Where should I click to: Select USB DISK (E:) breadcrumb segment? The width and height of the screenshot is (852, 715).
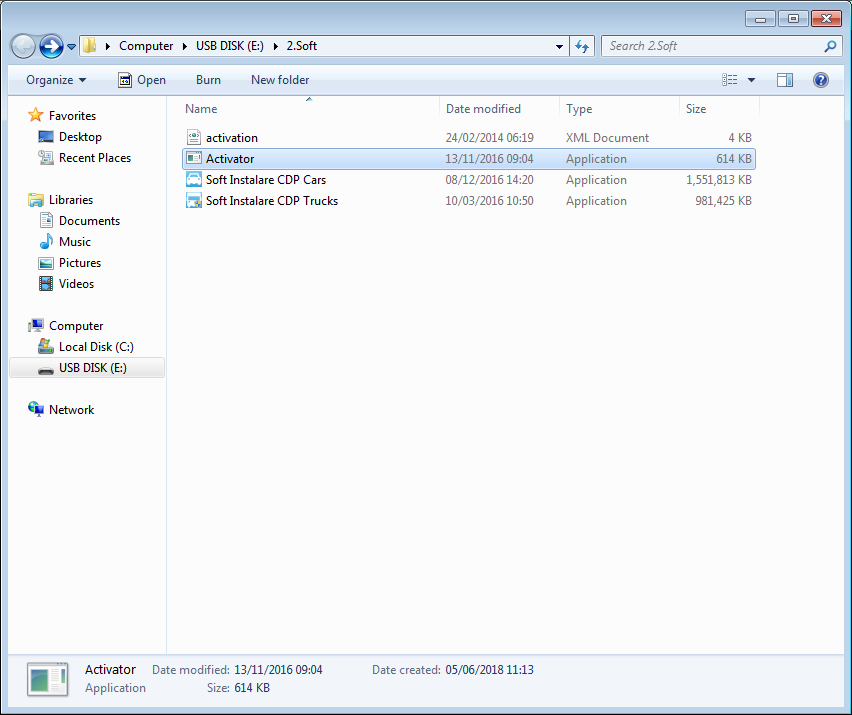(229, 46)
